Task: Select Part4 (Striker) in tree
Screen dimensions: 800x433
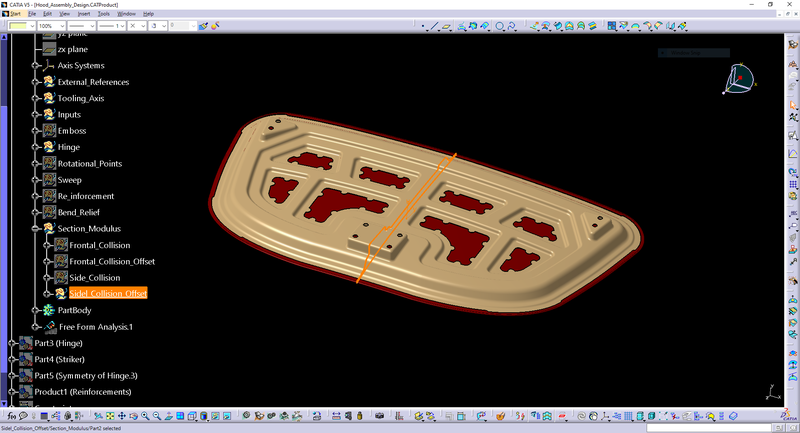Action: tap(59, 359)
